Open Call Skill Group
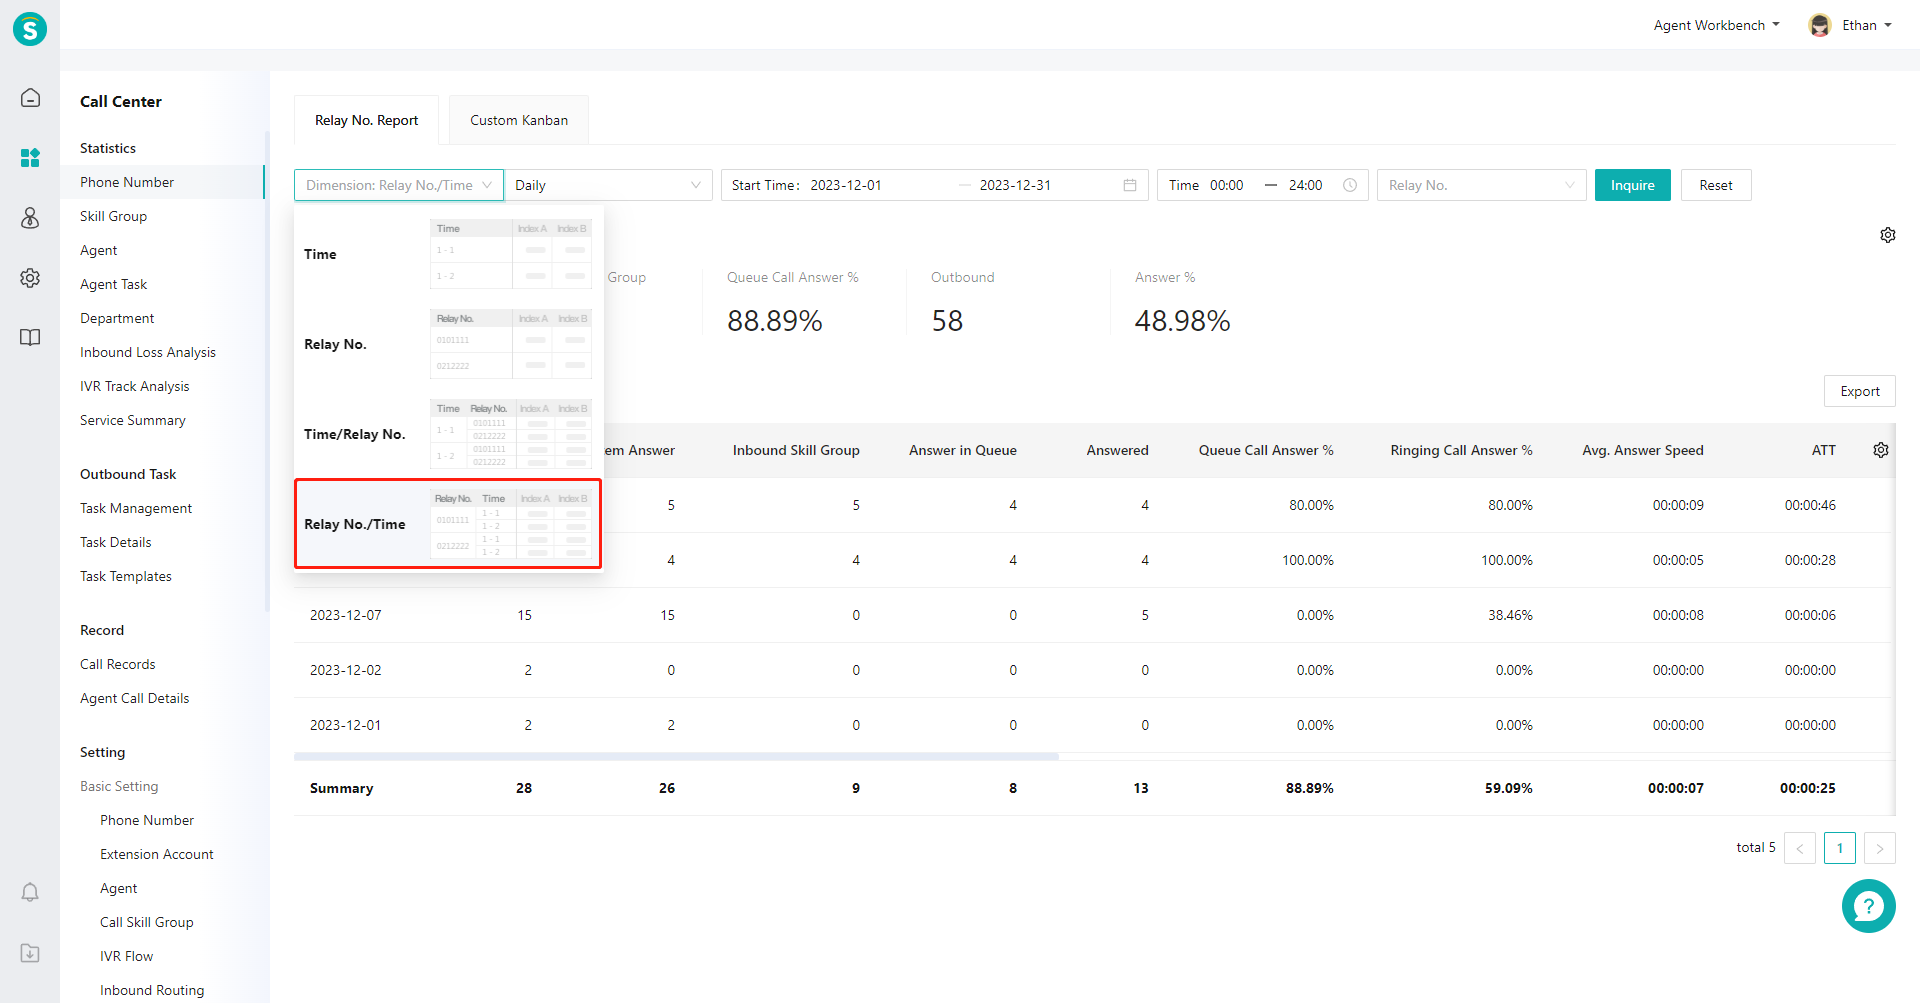 pos(147,922)
